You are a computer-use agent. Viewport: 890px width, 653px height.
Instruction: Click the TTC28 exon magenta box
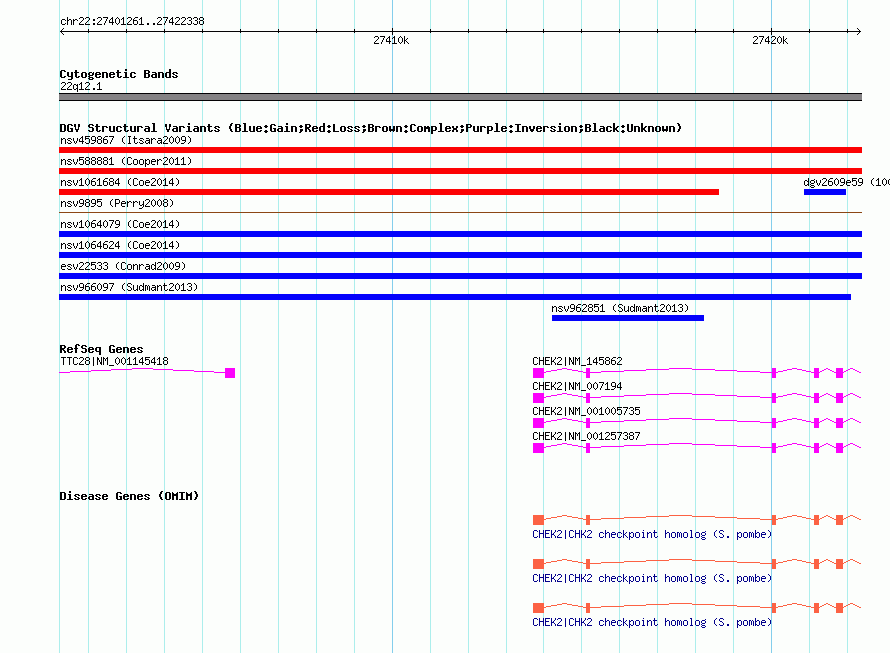pos(230,372)
